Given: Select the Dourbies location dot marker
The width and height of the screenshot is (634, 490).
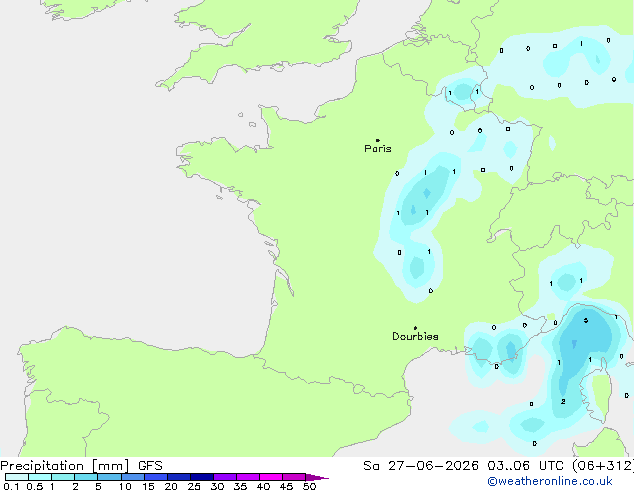Looking at the screenshot, I should tap(415, 328).
